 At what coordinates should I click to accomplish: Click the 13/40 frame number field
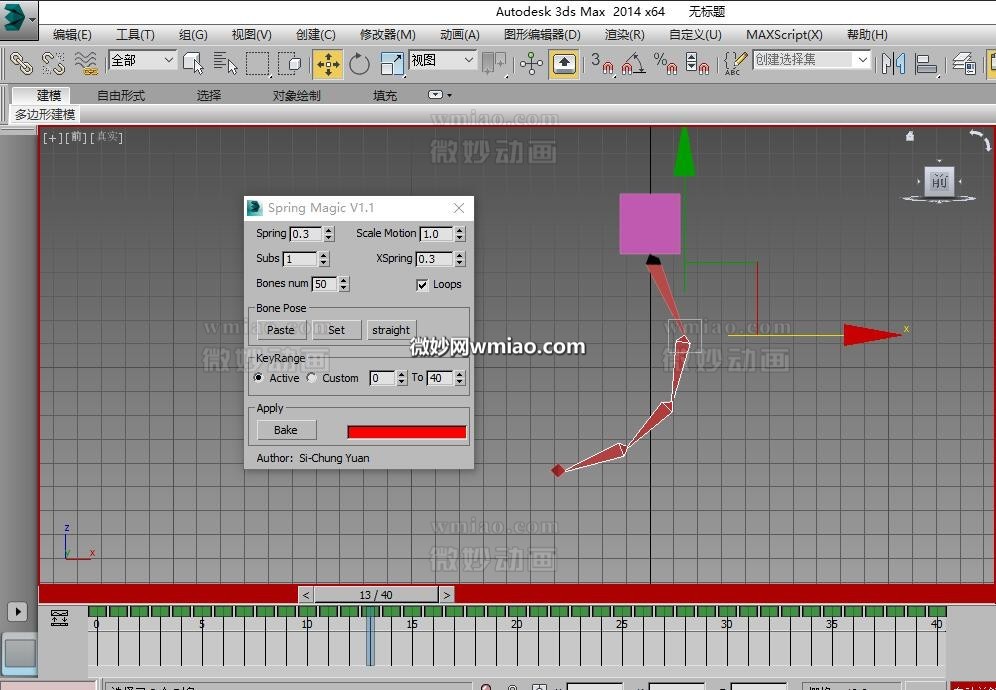coord(376,594)
